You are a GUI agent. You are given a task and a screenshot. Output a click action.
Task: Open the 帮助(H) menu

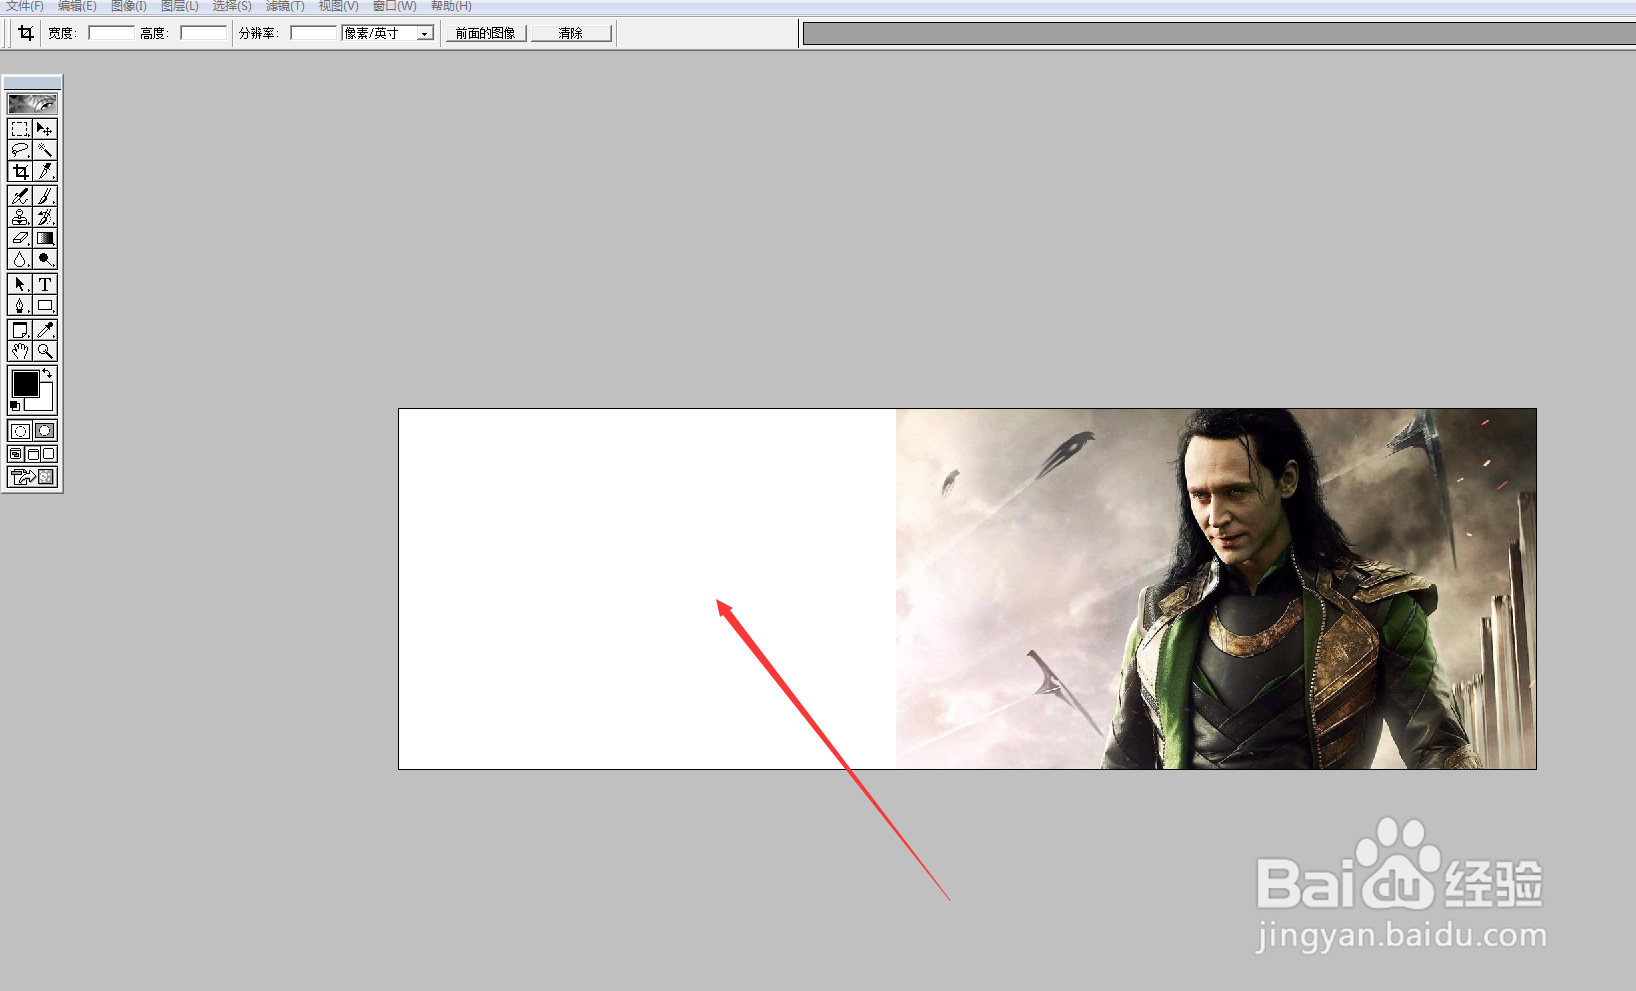pos(451,6)
